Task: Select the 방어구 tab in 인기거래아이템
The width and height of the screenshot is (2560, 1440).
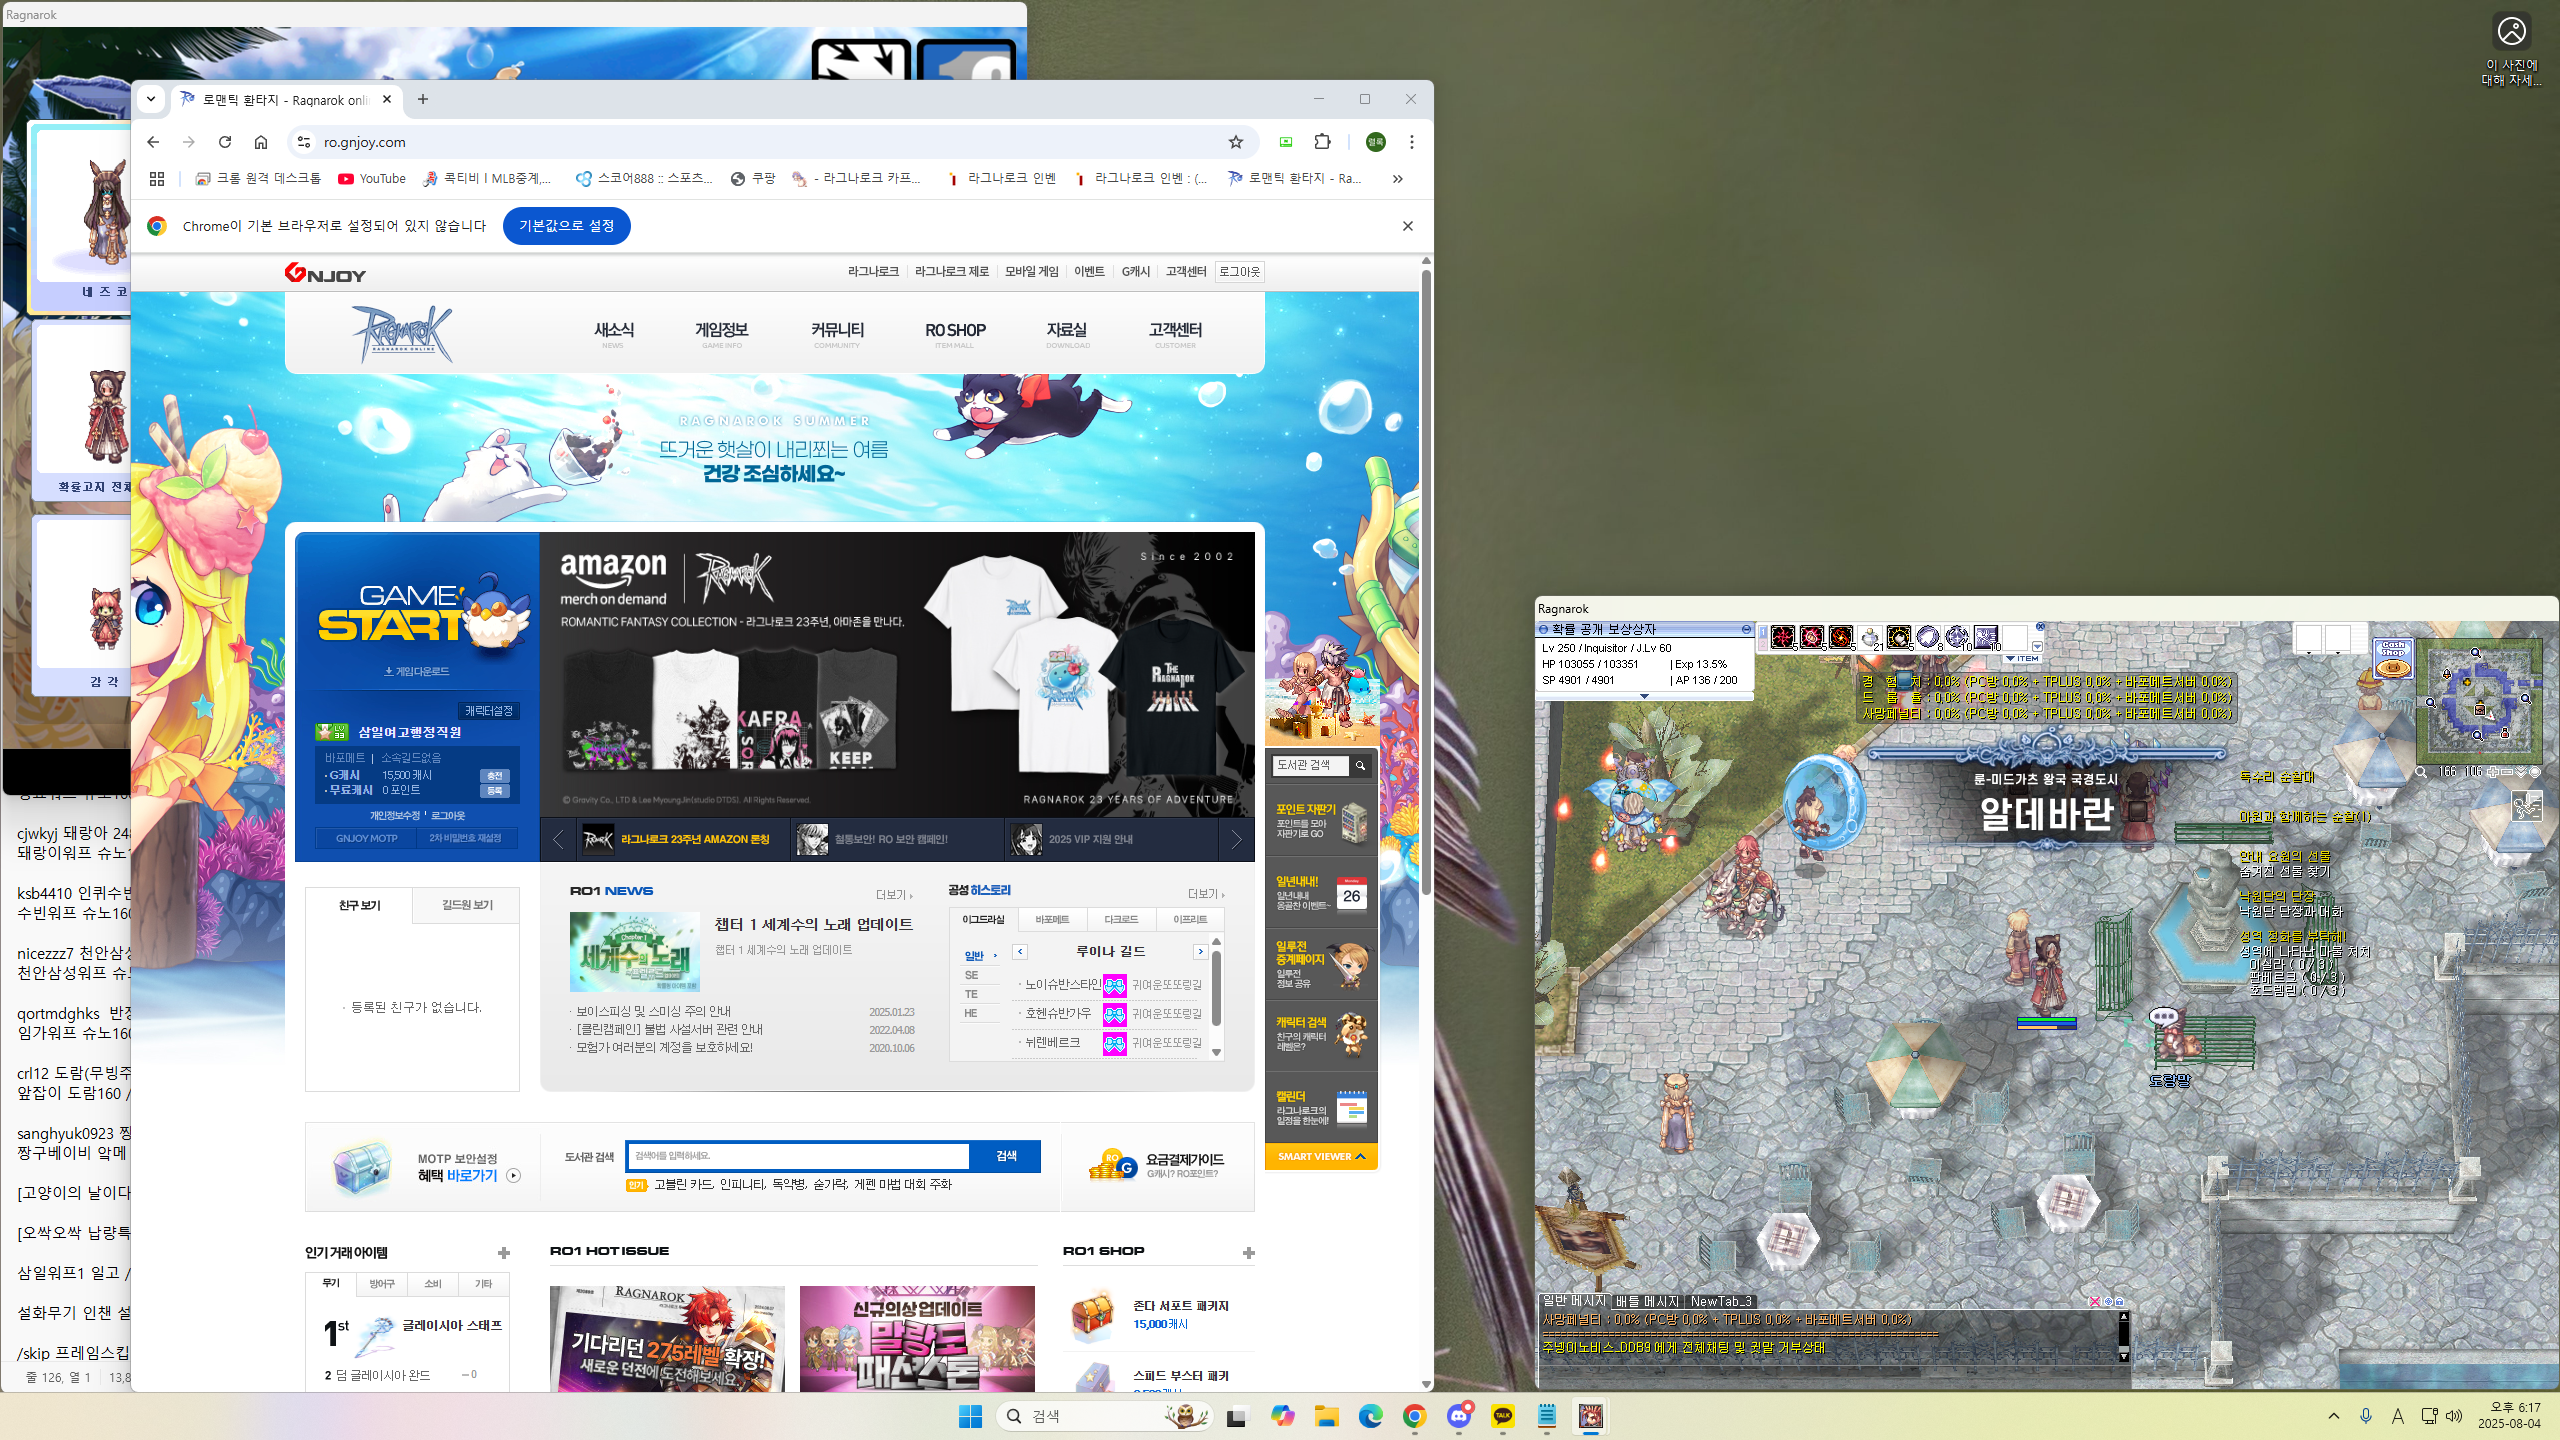Action: [x=382, y=1284]
